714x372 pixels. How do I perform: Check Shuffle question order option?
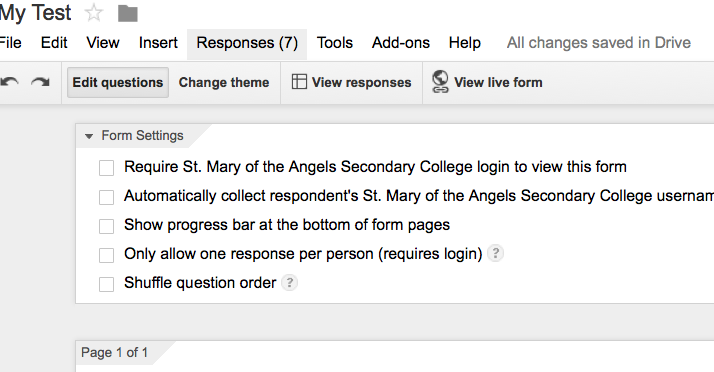[107, 284]
